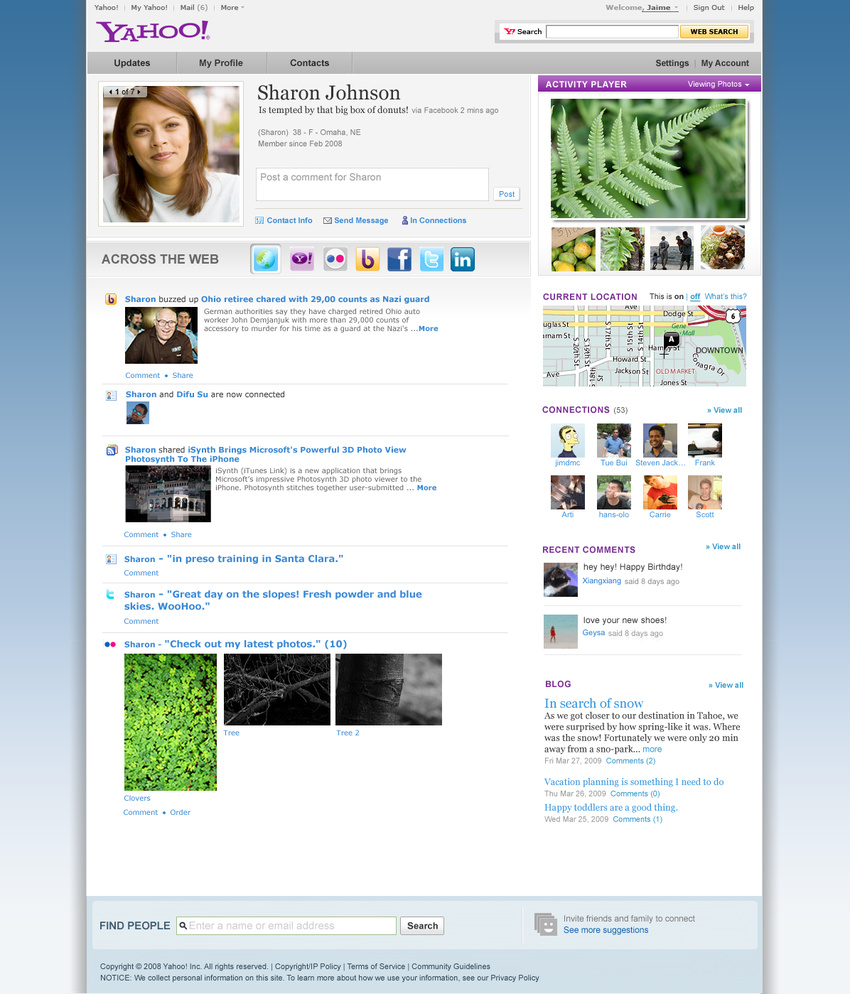Filter updates by the Yahoo! icon
The image size is (850, 994).
click(x=302, y=259)
